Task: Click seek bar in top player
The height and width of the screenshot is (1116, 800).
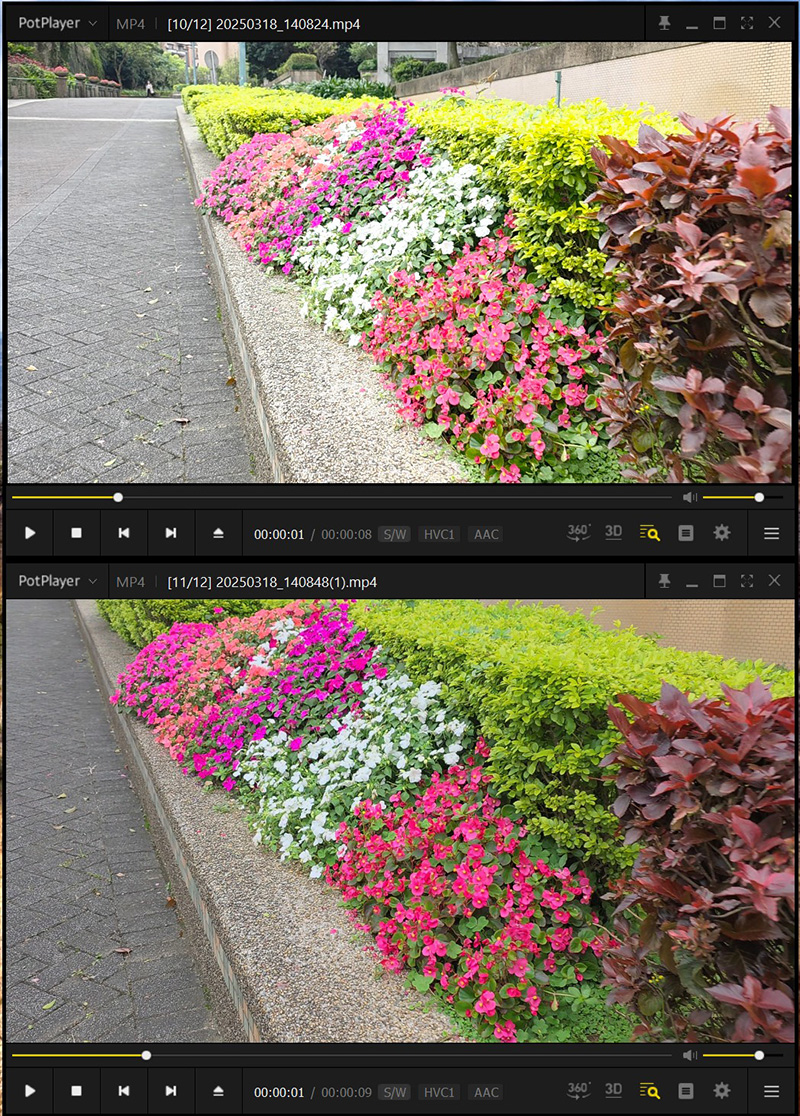Action: pyautogui.click(x=342, y=498)
